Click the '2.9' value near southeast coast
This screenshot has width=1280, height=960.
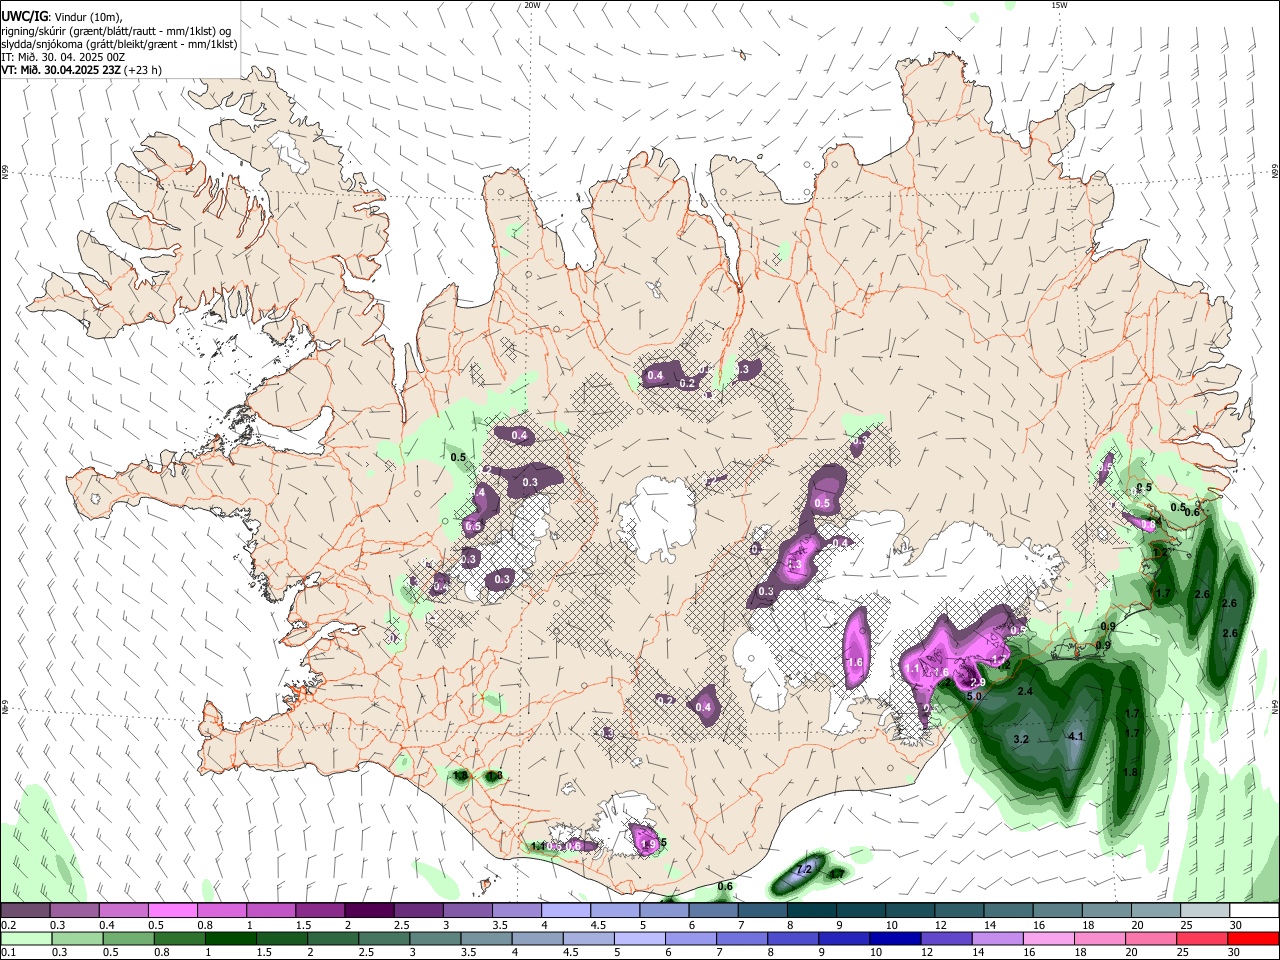[x=978, y=682]
